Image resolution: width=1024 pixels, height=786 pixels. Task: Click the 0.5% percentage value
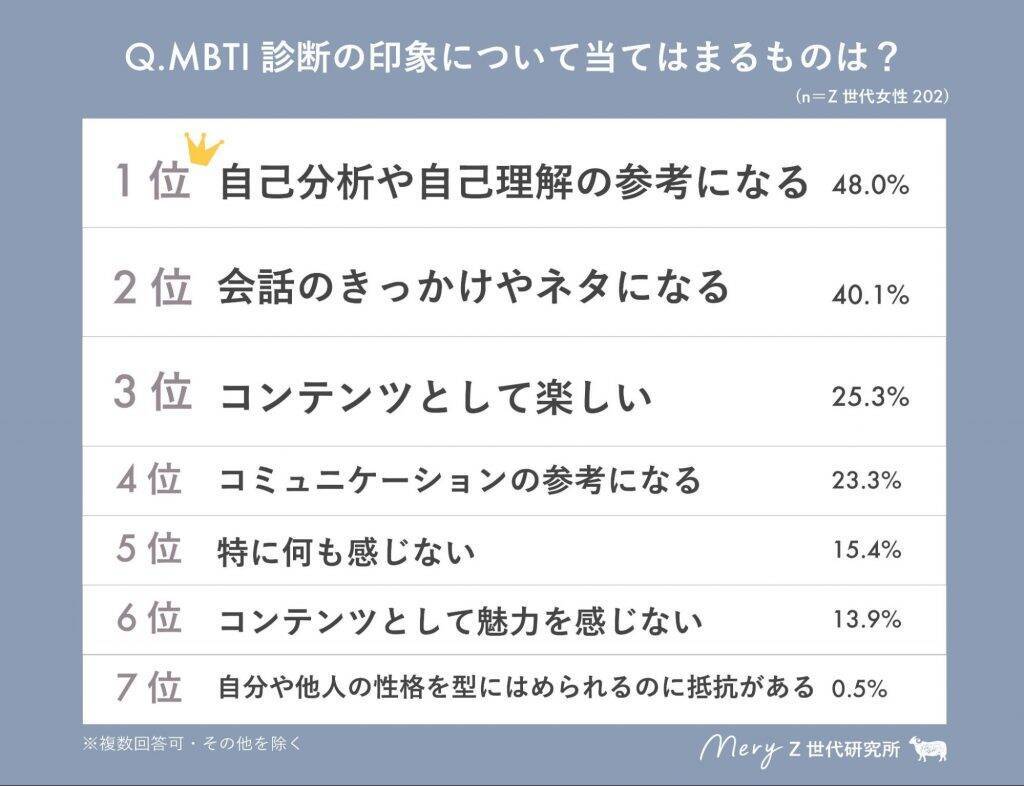tap(860, 688)
